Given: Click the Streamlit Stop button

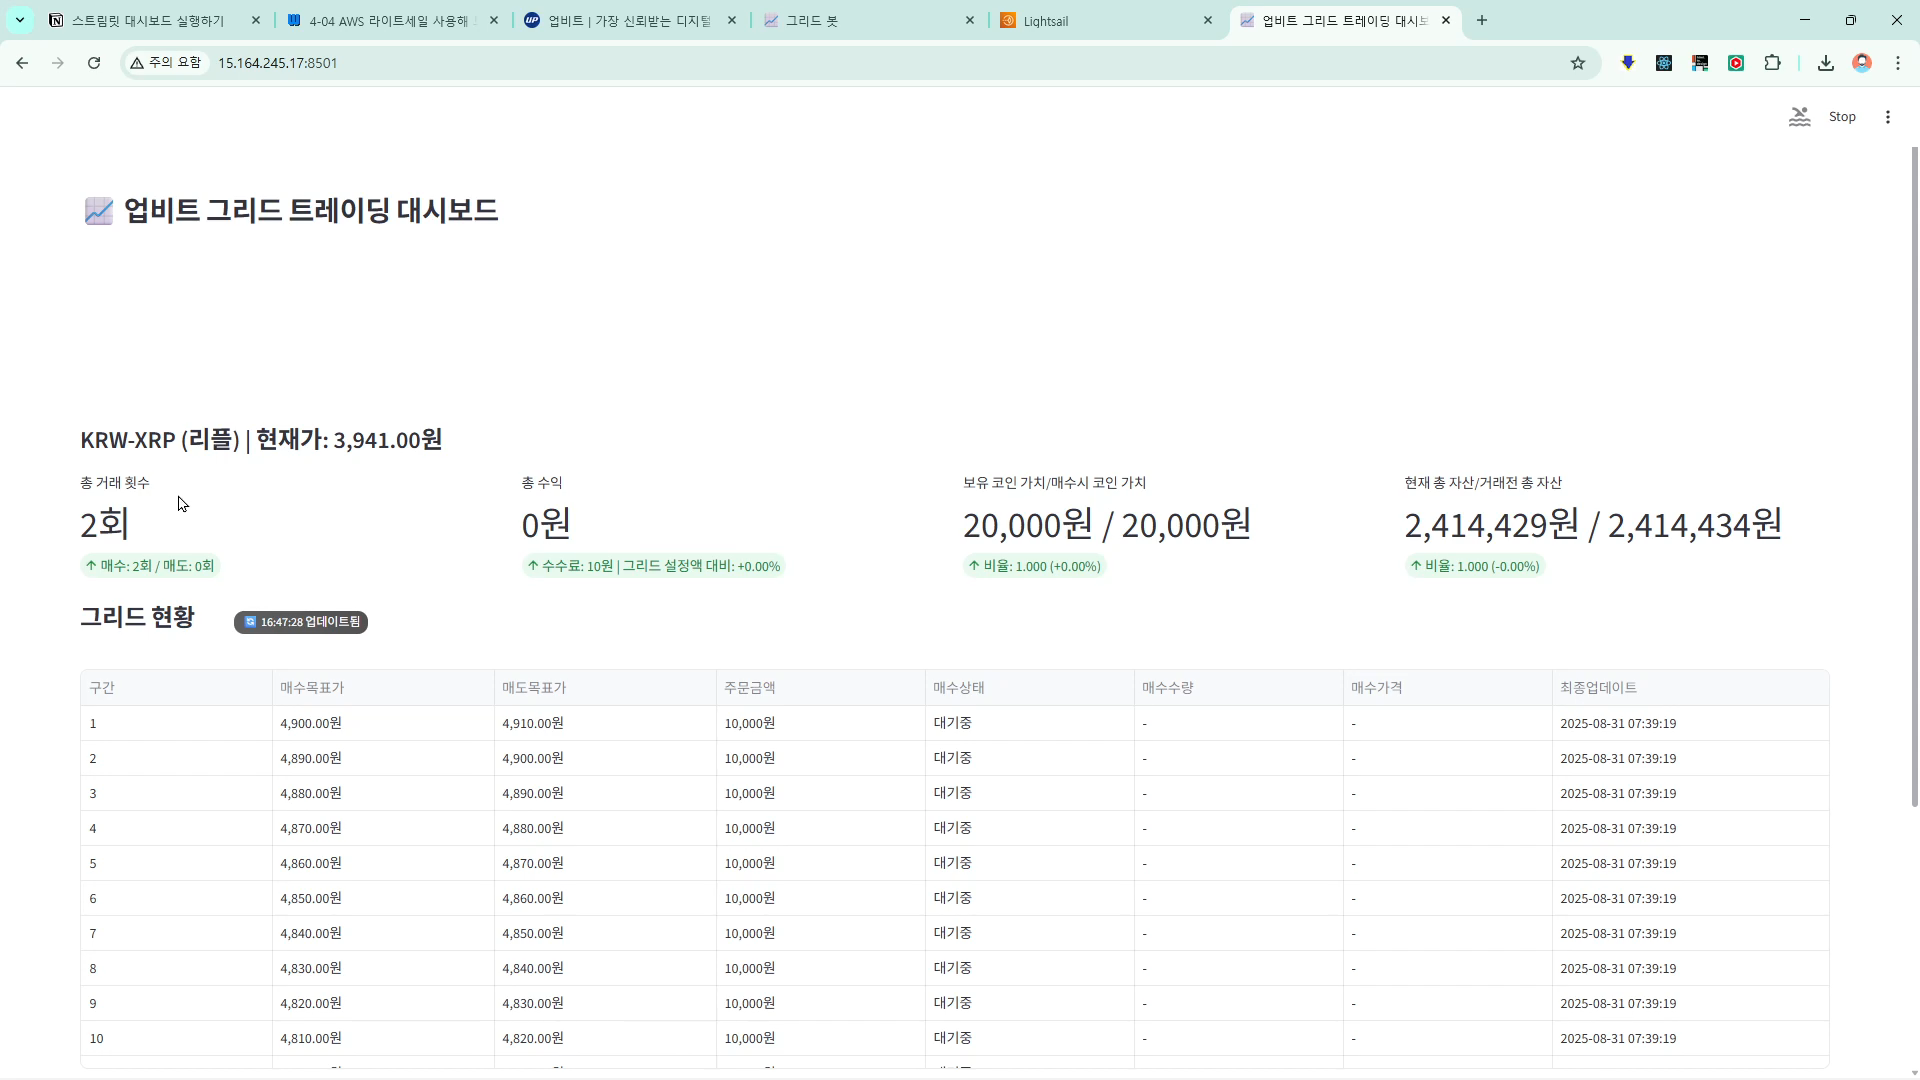Looking at the screenshot, I should click(1842, 117).
